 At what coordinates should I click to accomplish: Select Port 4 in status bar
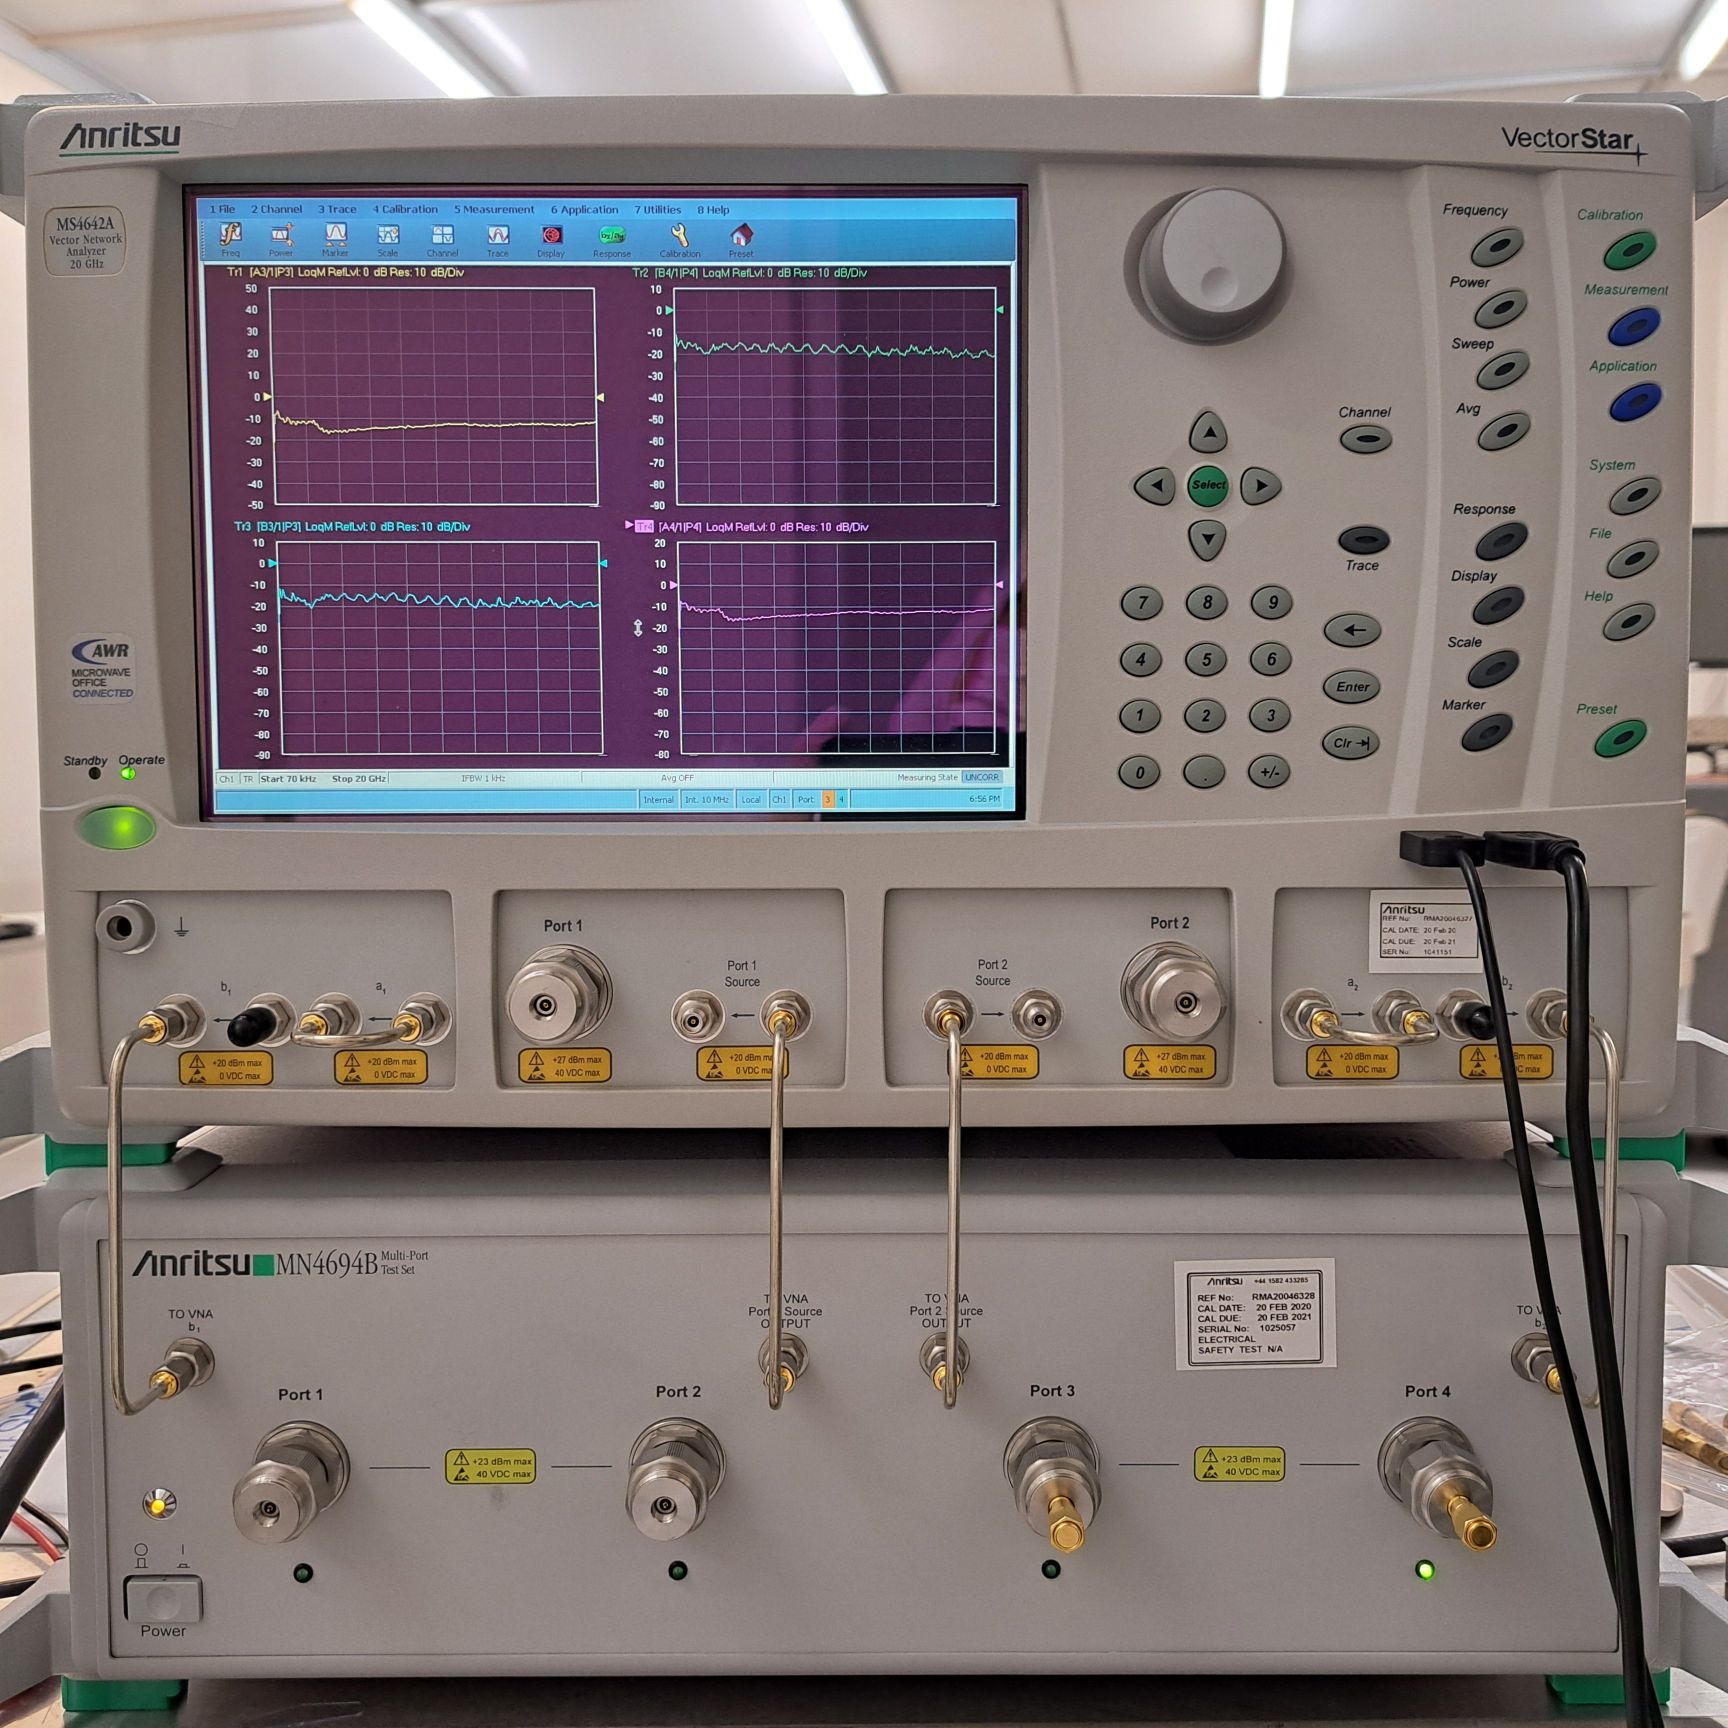pyautogui.click(x=841, y=799)
